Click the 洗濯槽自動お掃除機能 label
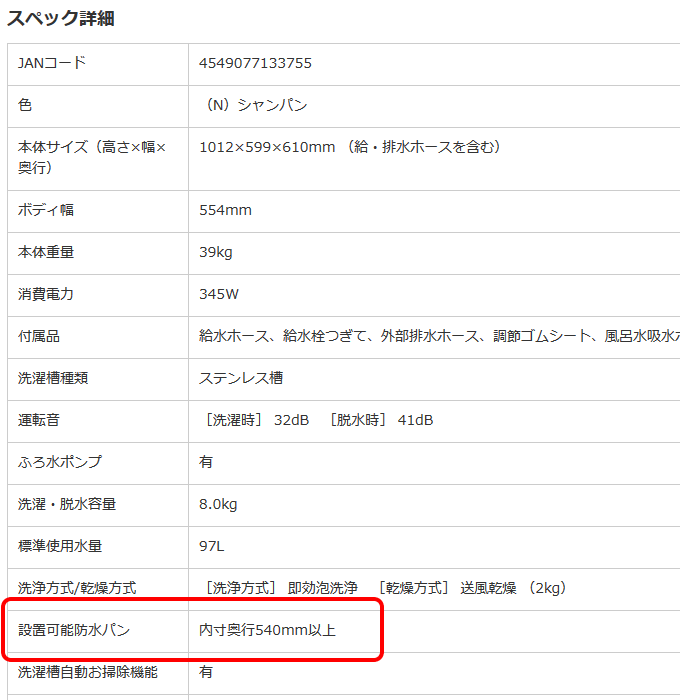Viewport: 680px width, 700px height. coord(88,672)
